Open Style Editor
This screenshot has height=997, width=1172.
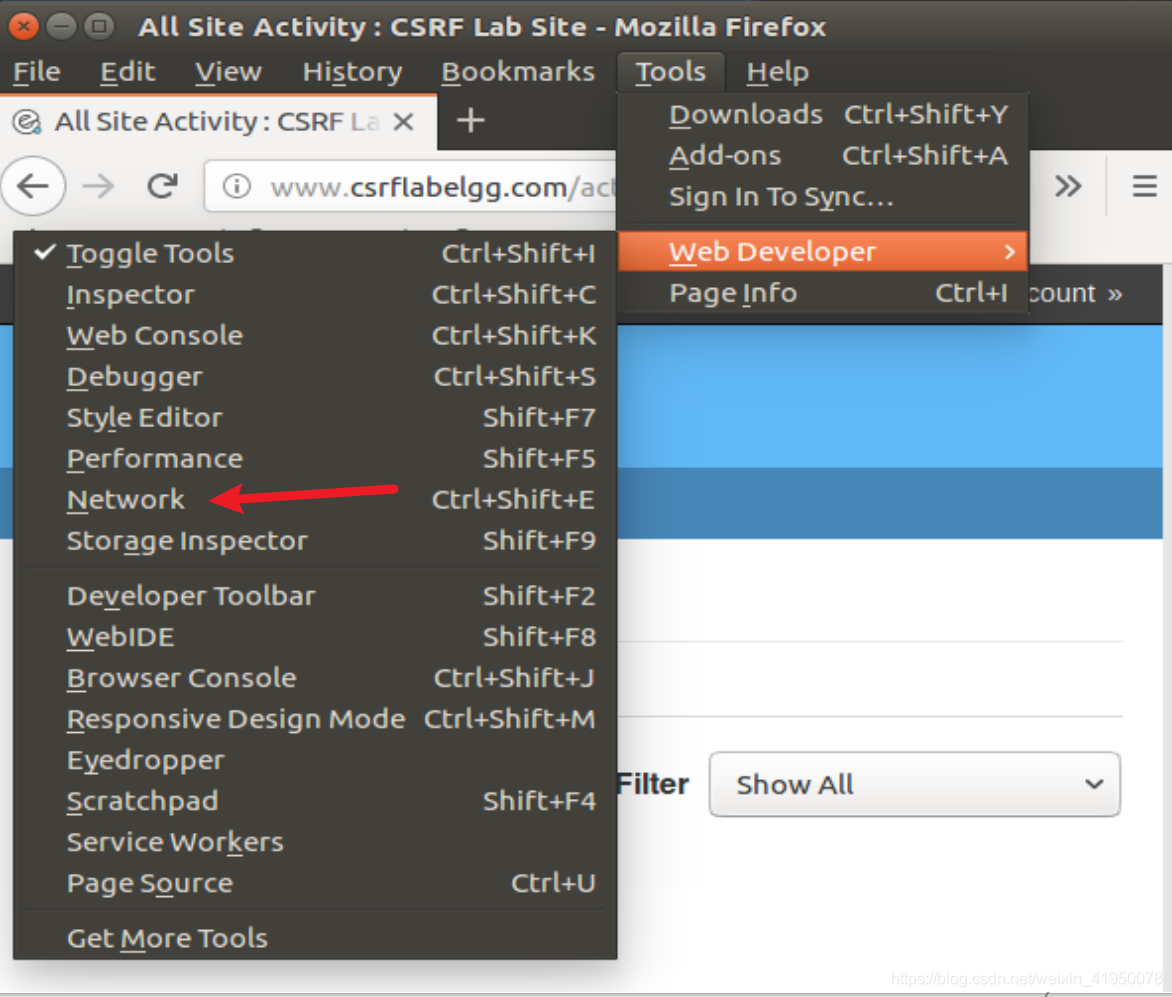[315, 417]
